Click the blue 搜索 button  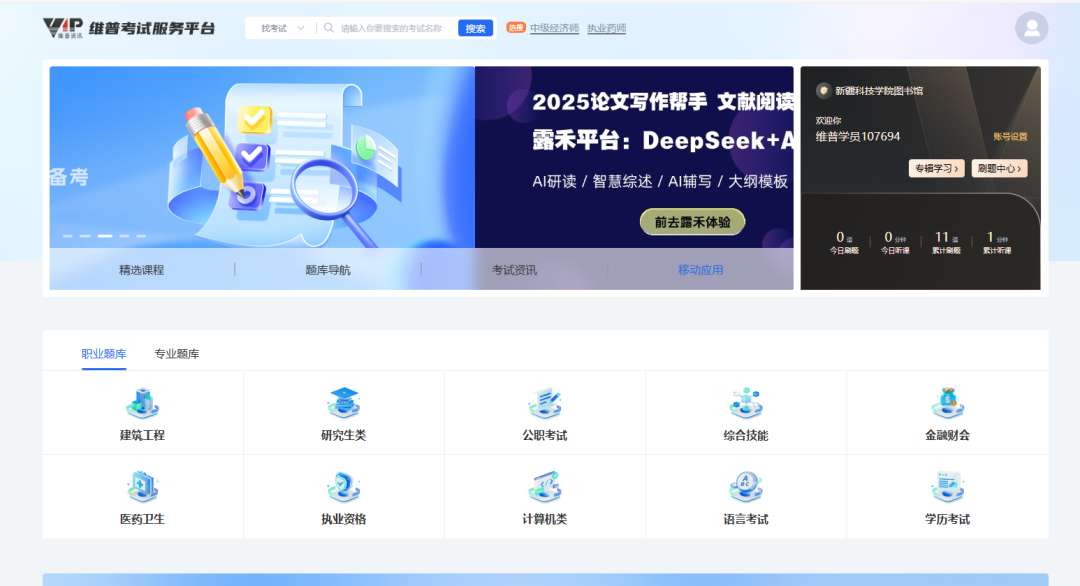click(x=475, y=28)
